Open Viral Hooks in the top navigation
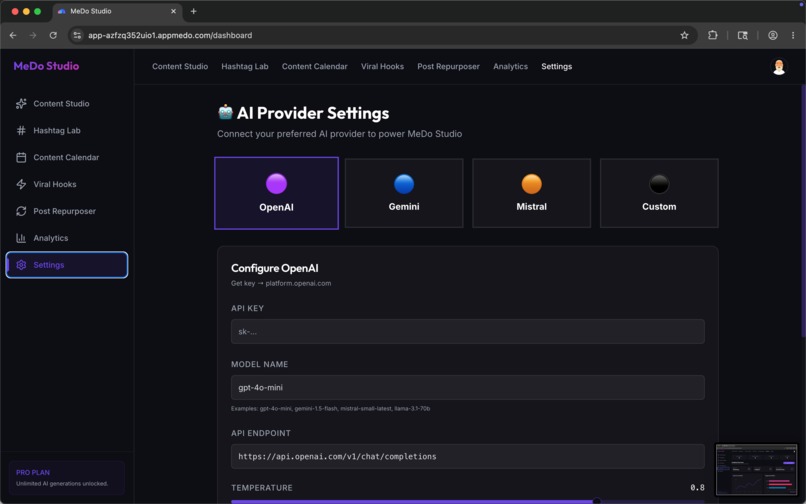 pyautogui.click(x=382, y=66)
